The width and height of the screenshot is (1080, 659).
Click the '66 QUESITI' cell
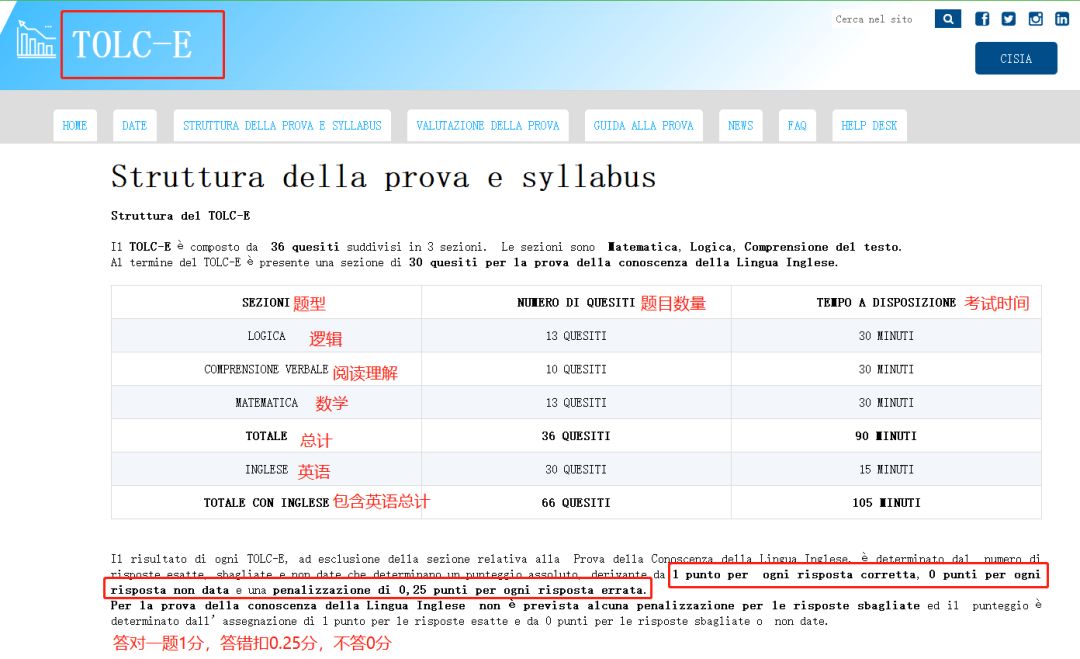[x=576, y=503]
